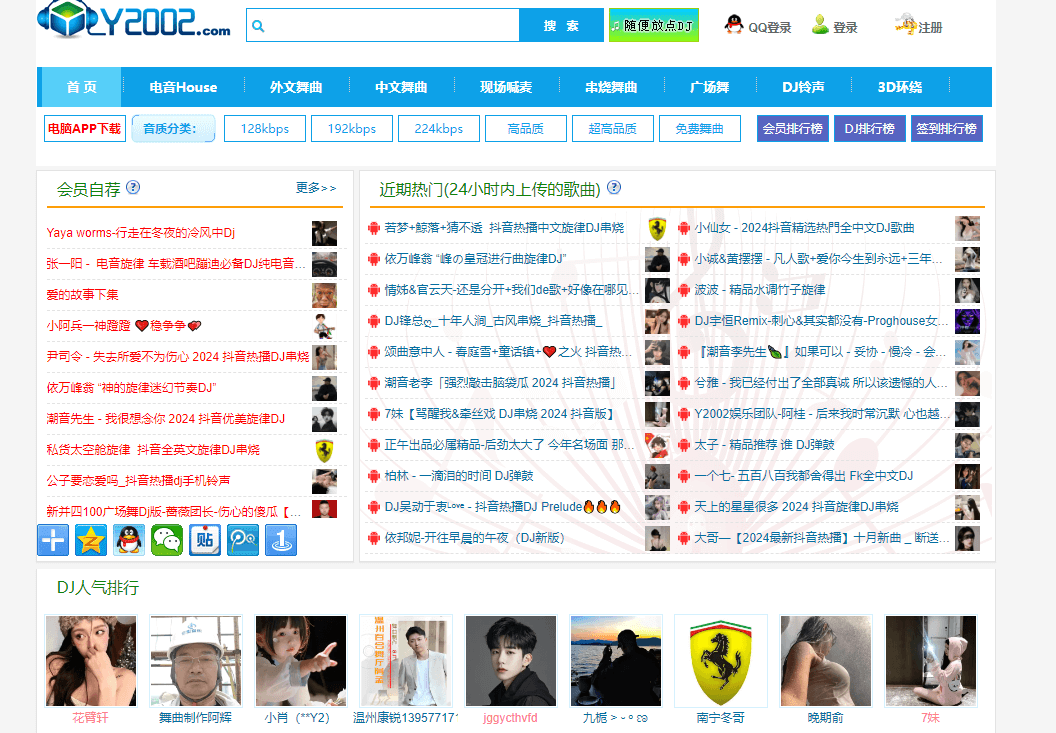Click red icon before 依万峰翁 峰の皇冠 track
Image resolution: width=1056 pixels, height=733 pixels.
click(x=374, y=259)
